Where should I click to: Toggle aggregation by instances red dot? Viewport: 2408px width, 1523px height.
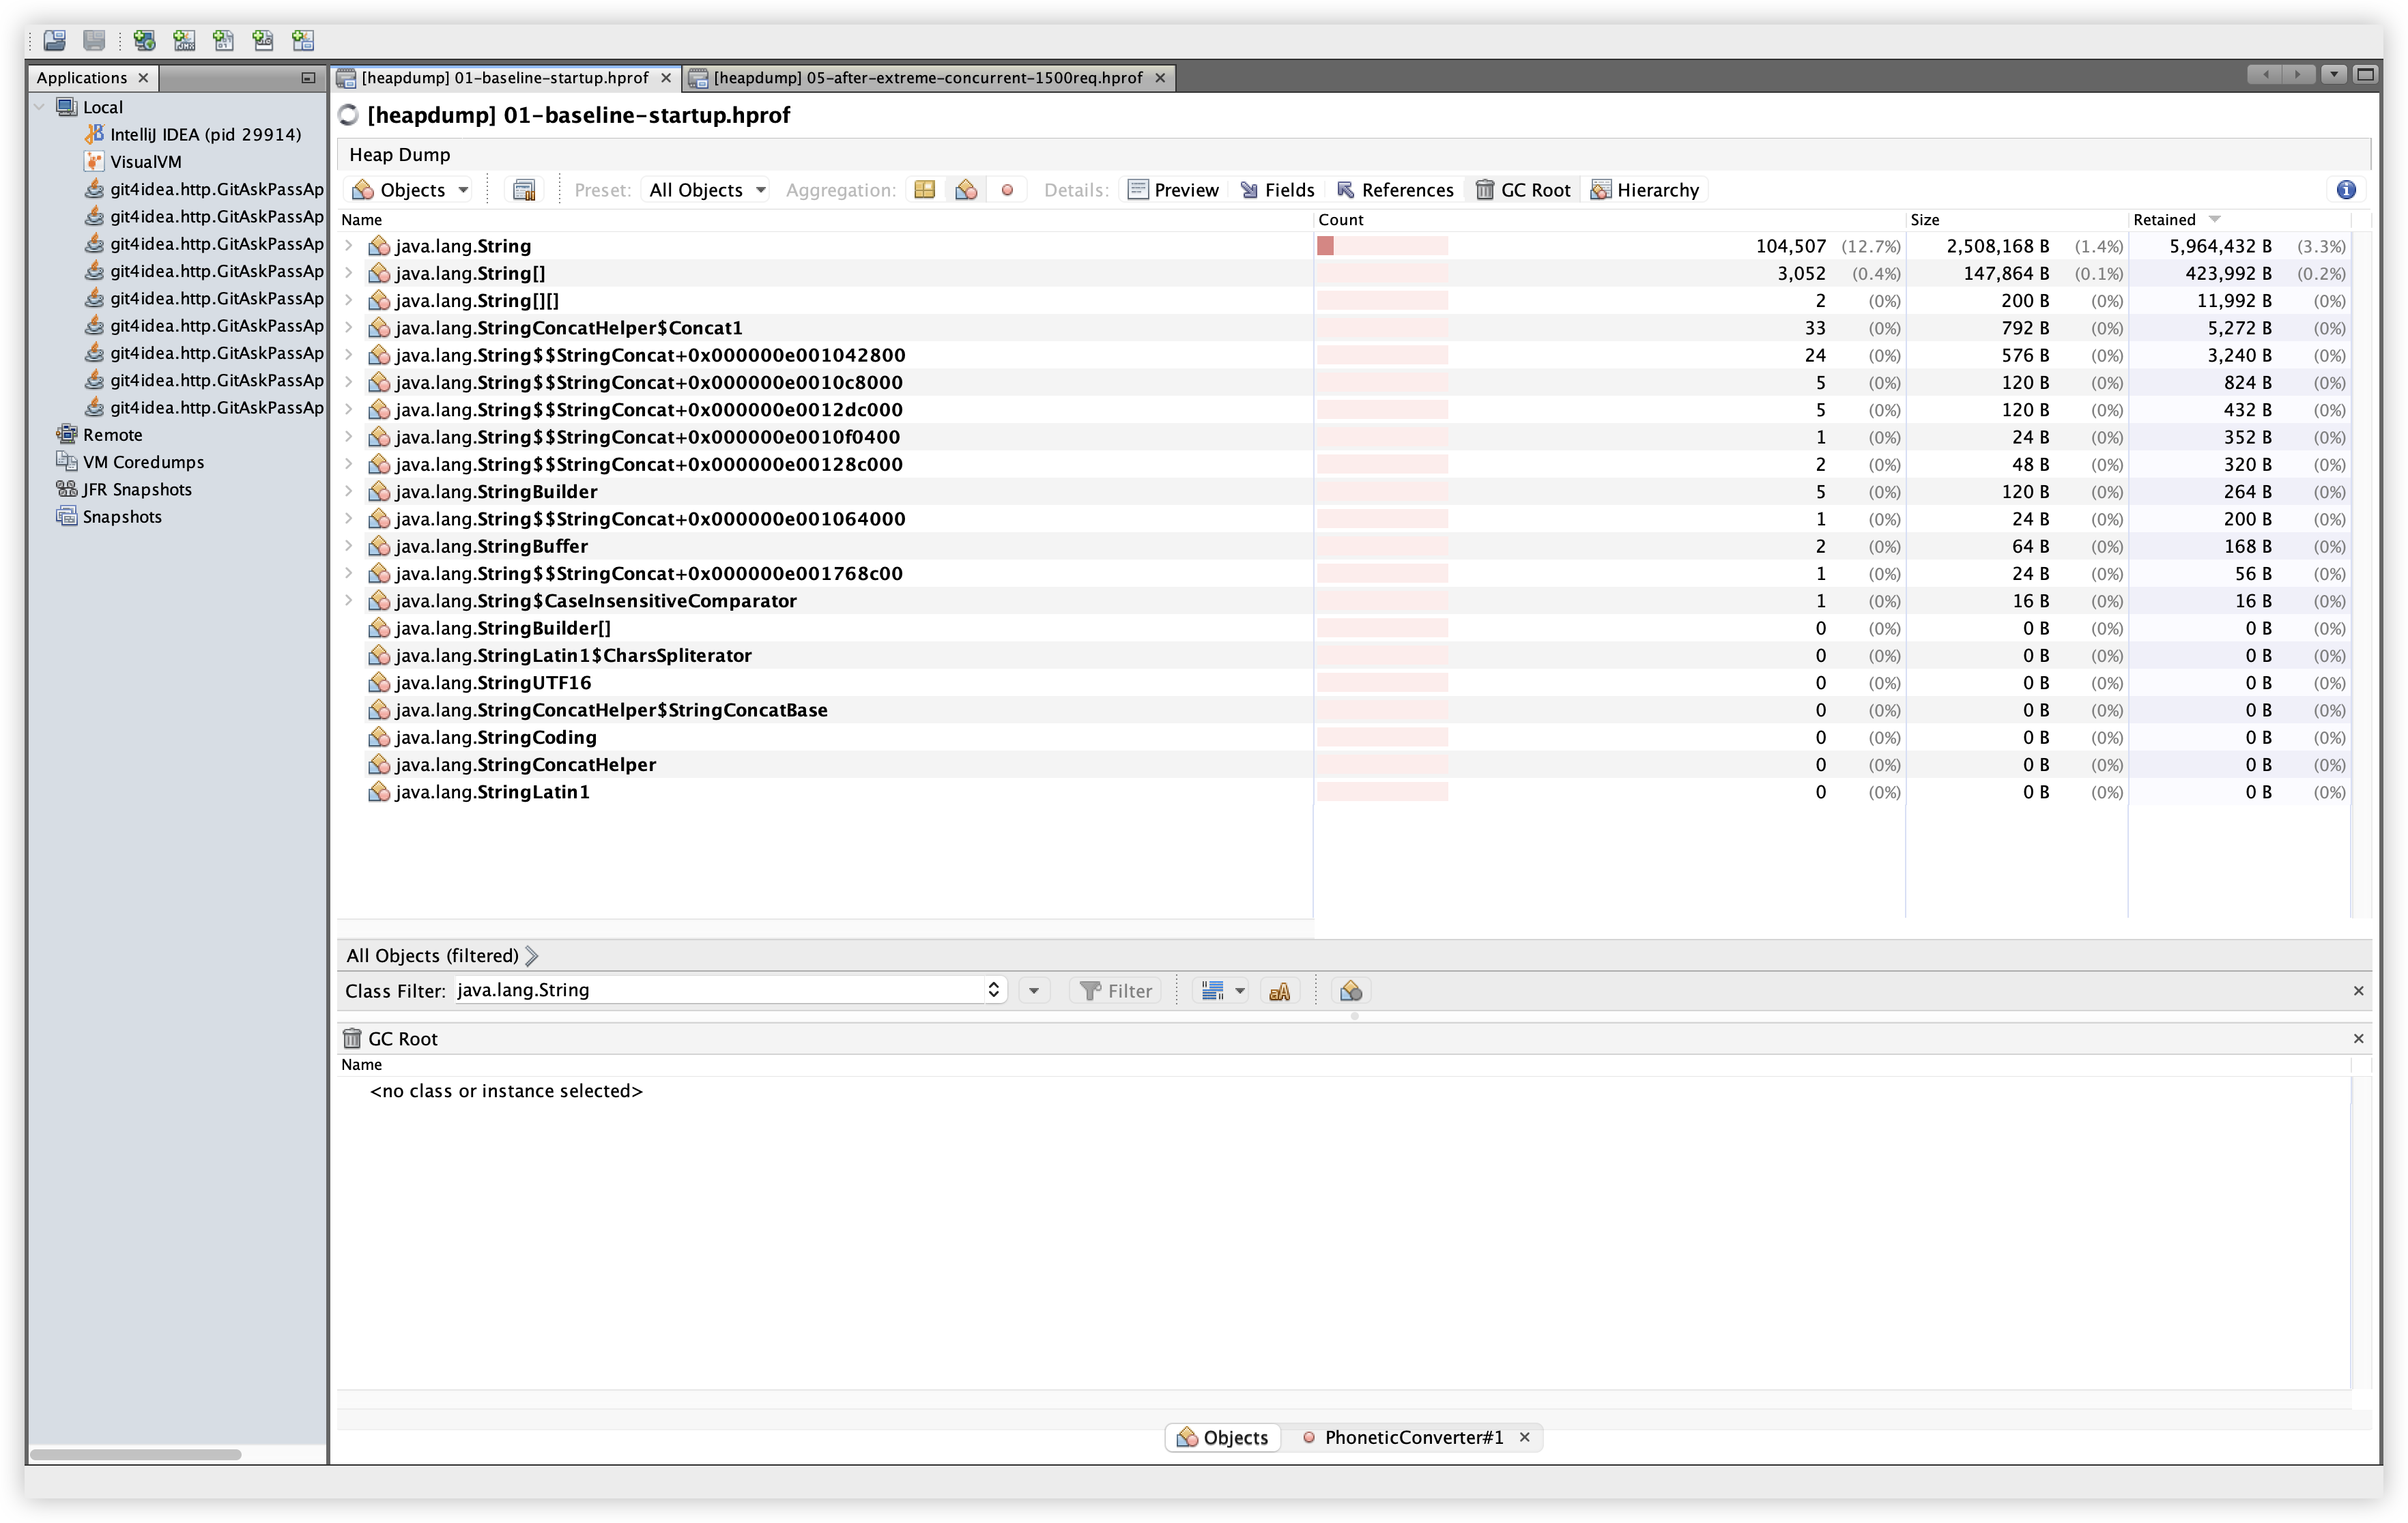point(1007,190)
